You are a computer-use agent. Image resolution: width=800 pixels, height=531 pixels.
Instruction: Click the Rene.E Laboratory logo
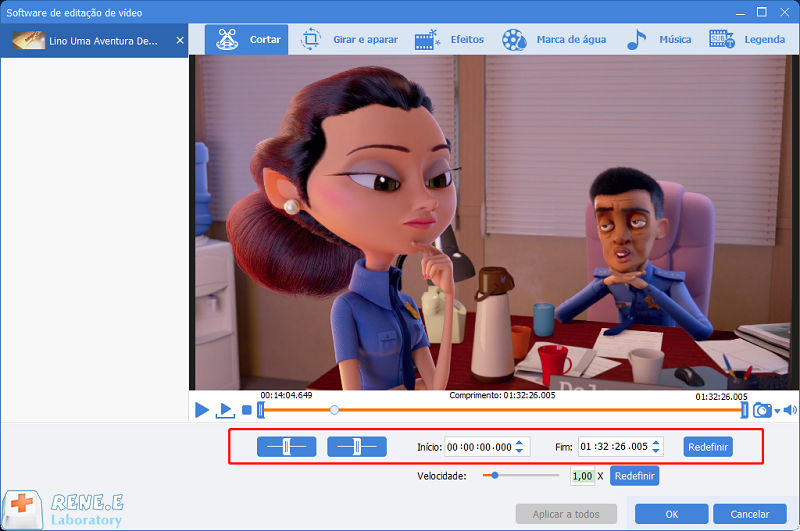pos(64,510)
